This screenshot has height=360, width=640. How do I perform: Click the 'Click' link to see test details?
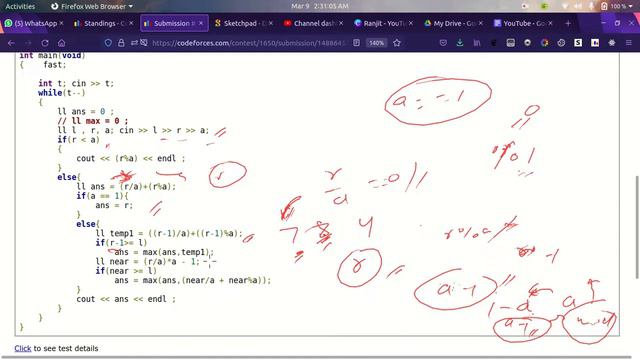(22, 348)
